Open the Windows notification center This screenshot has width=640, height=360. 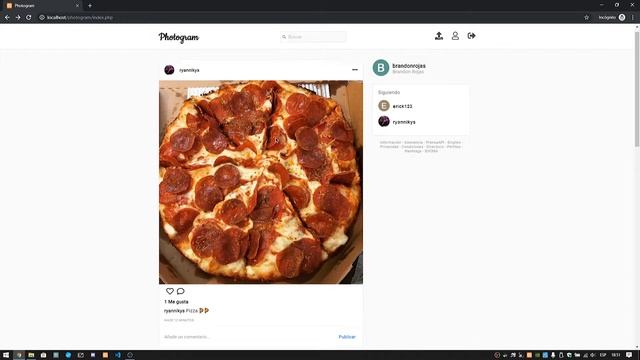tap(629, 355)
